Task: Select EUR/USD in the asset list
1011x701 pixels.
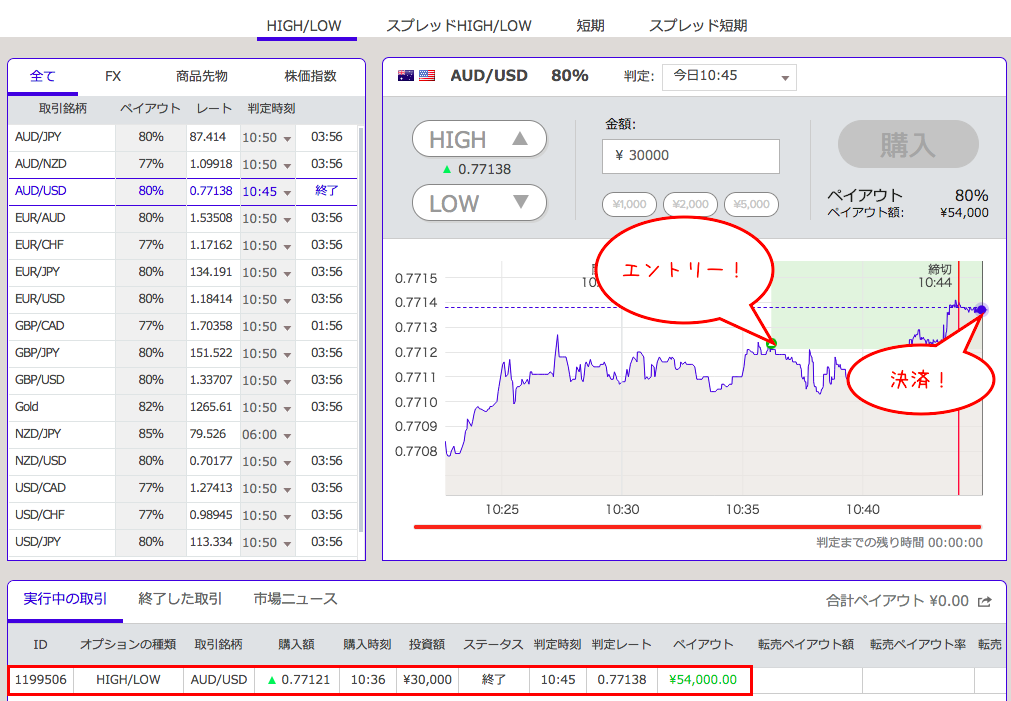Action: tap(40, 299)
